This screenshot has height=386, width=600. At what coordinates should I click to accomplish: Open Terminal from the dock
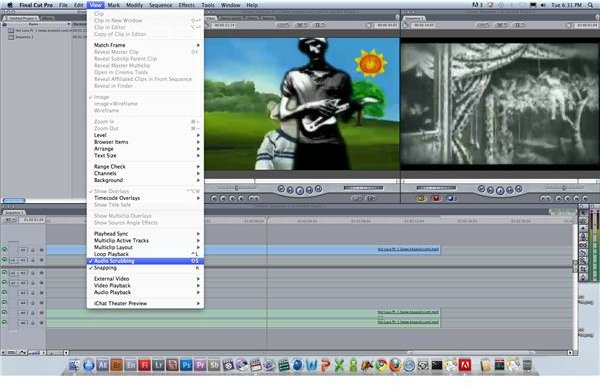click(437, 365)
